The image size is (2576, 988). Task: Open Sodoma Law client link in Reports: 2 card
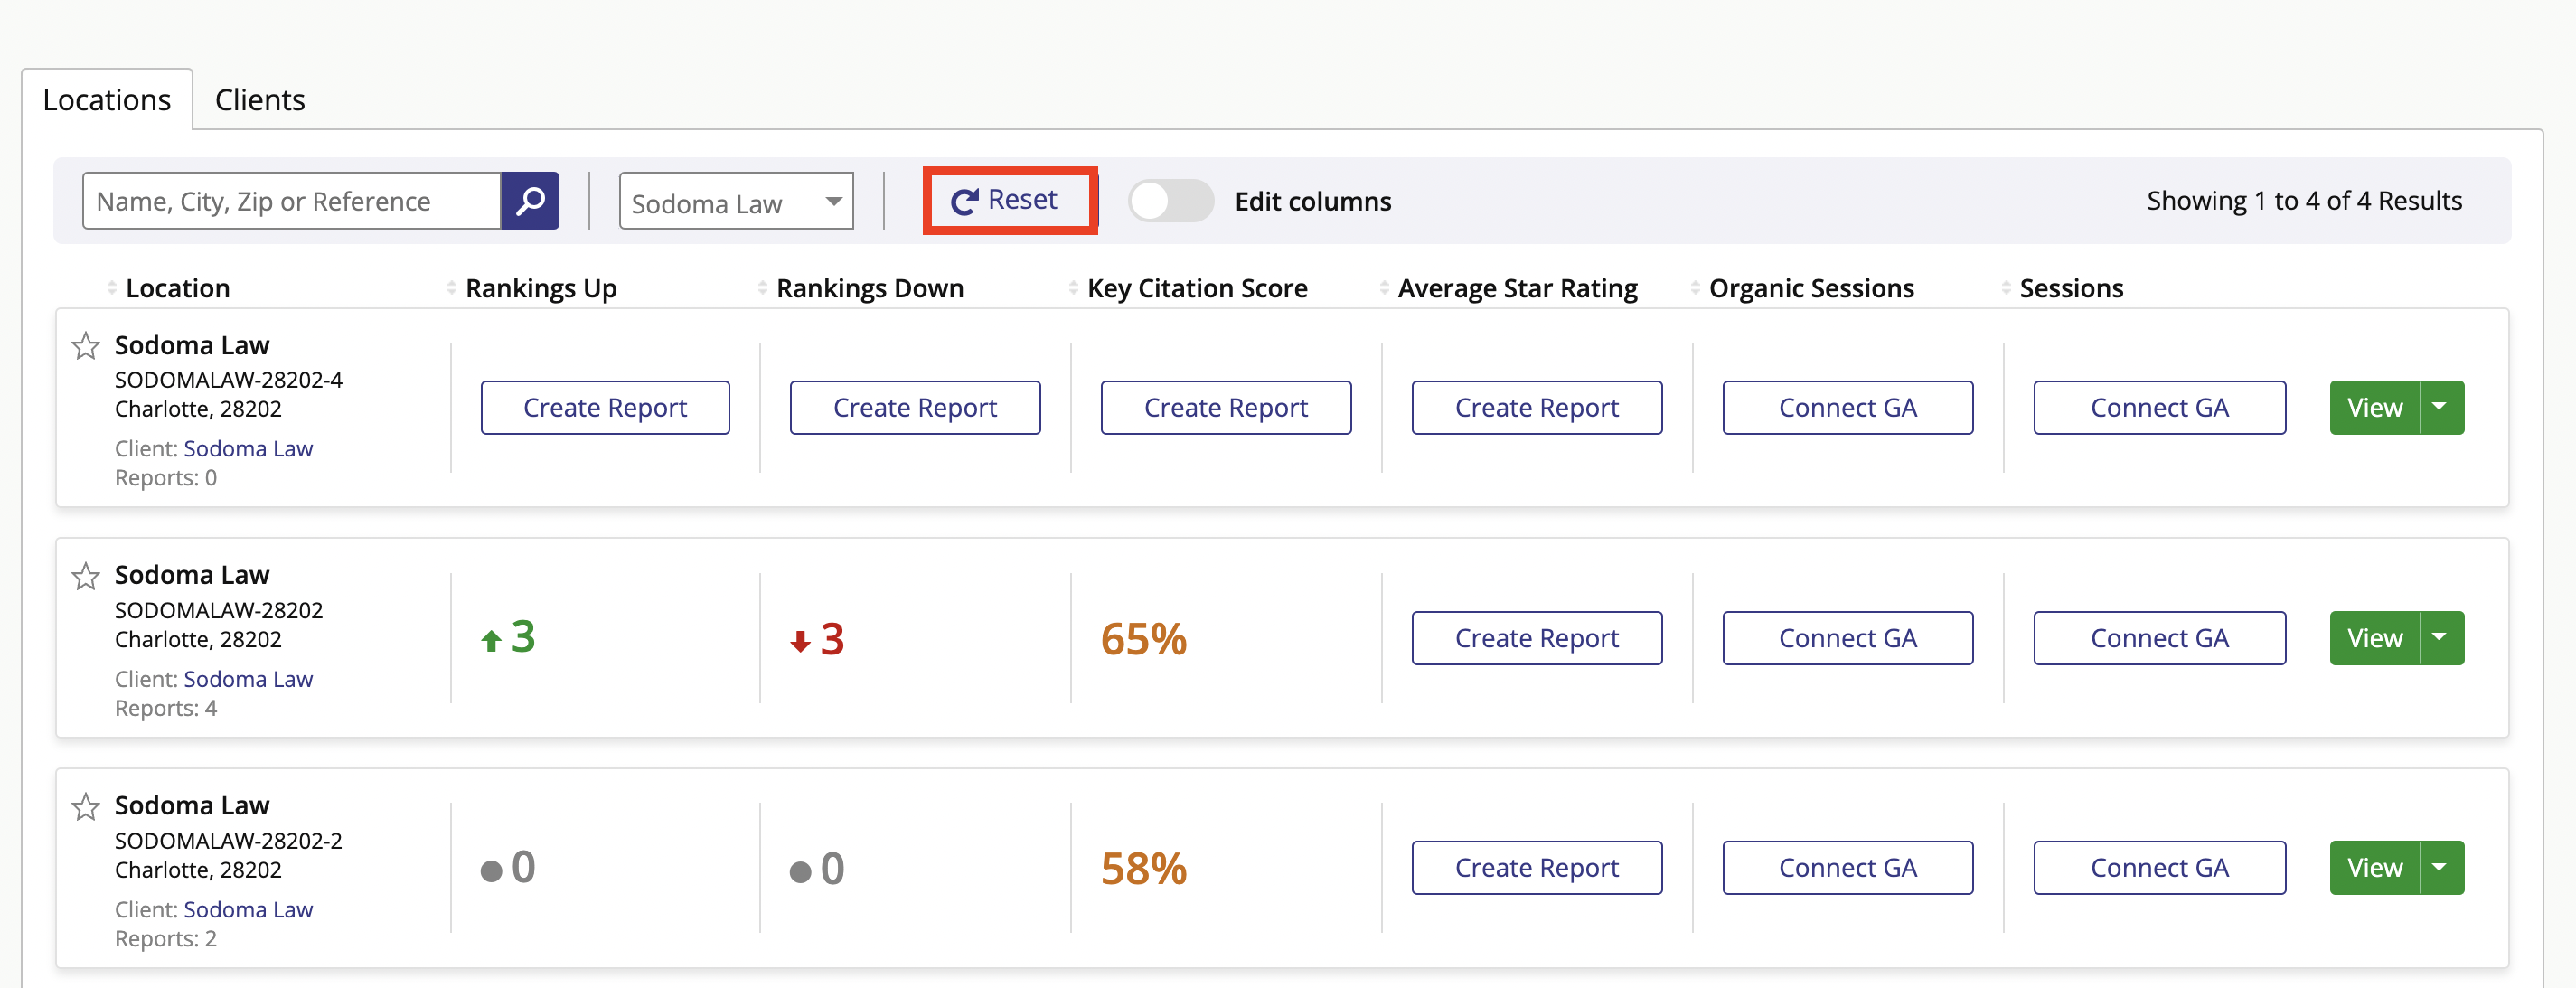point(248,910)
